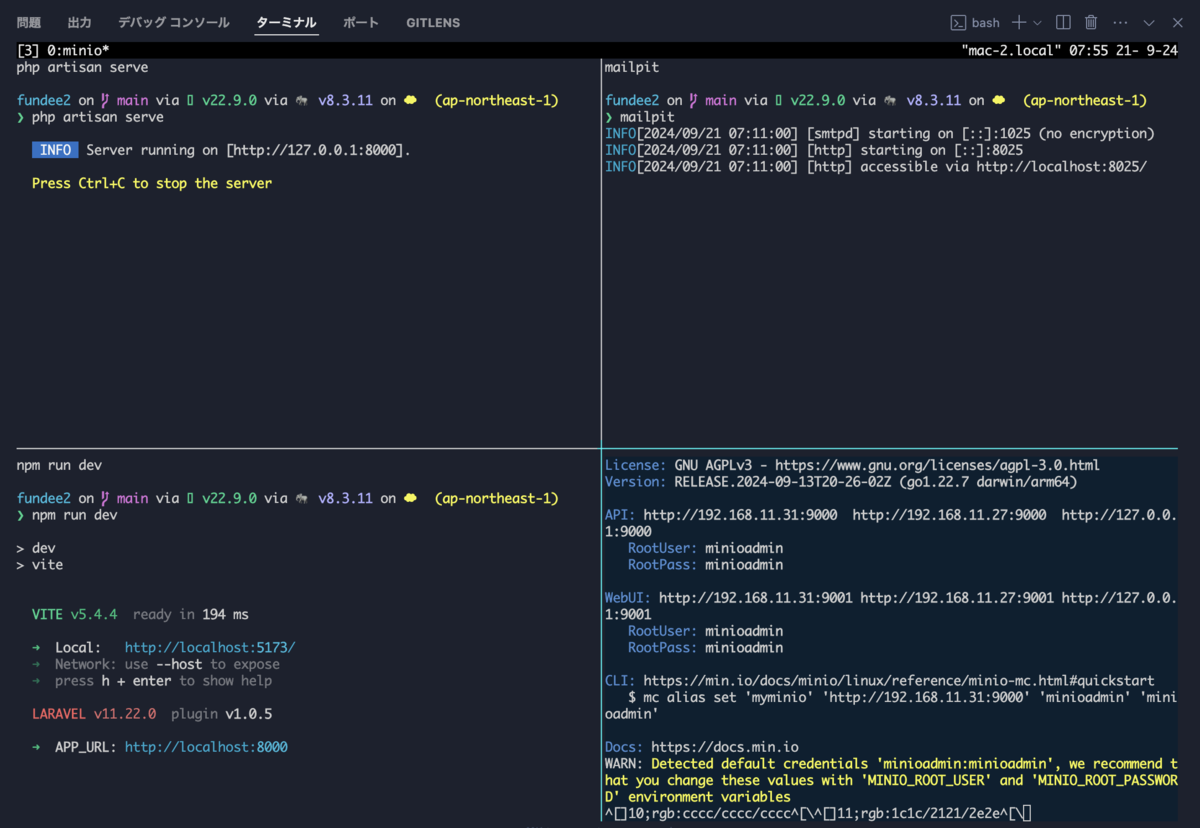Close the panel with the X icon
The height and width of the screenshot is (828, 1200).
1177,22
